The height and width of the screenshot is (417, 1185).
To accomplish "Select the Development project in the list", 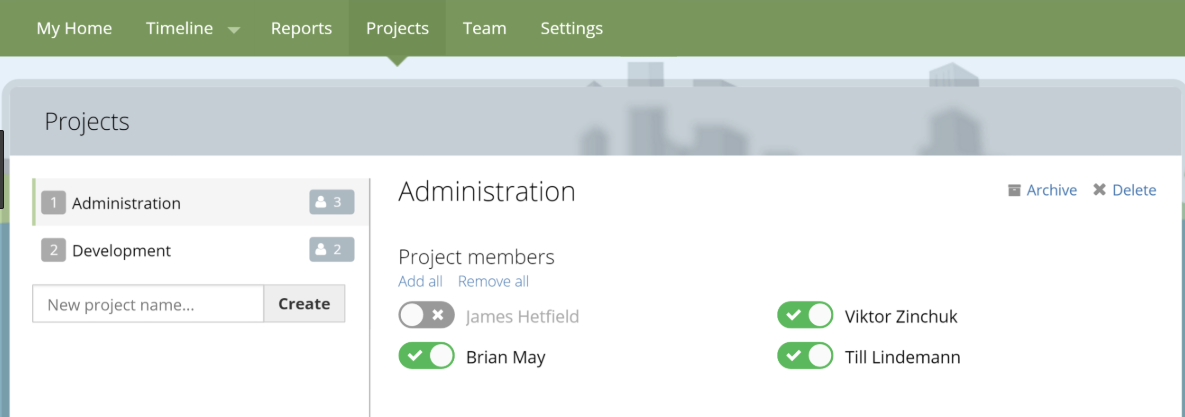I will pyautogui.click(x=200, y=250).
